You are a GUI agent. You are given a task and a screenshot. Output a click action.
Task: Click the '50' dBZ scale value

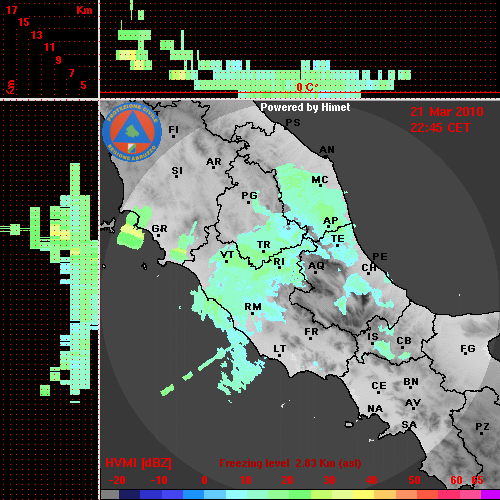(414, 480)
